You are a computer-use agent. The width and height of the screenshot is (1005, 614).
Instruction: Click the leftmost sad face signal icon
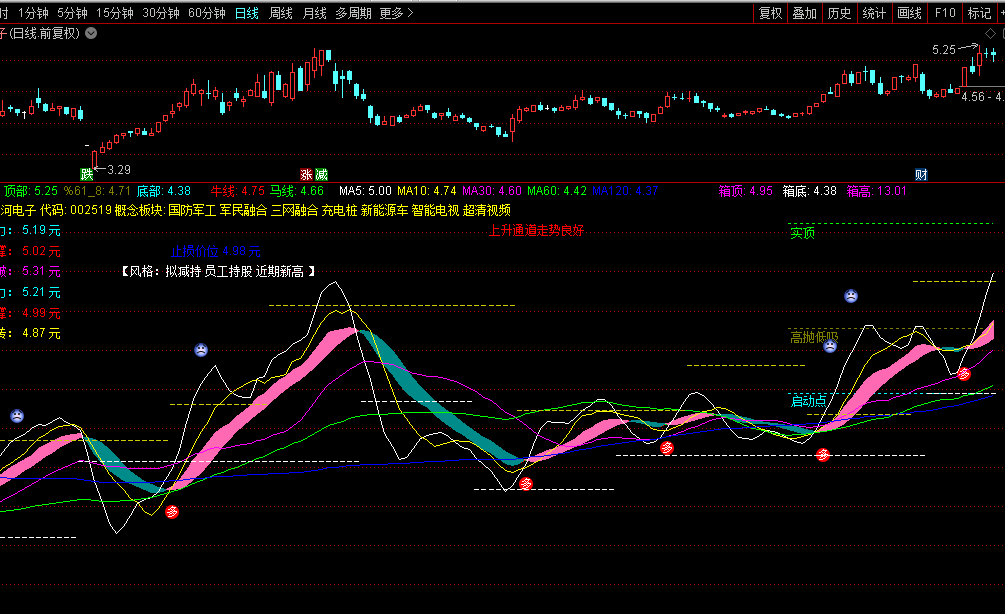[17, 416]
